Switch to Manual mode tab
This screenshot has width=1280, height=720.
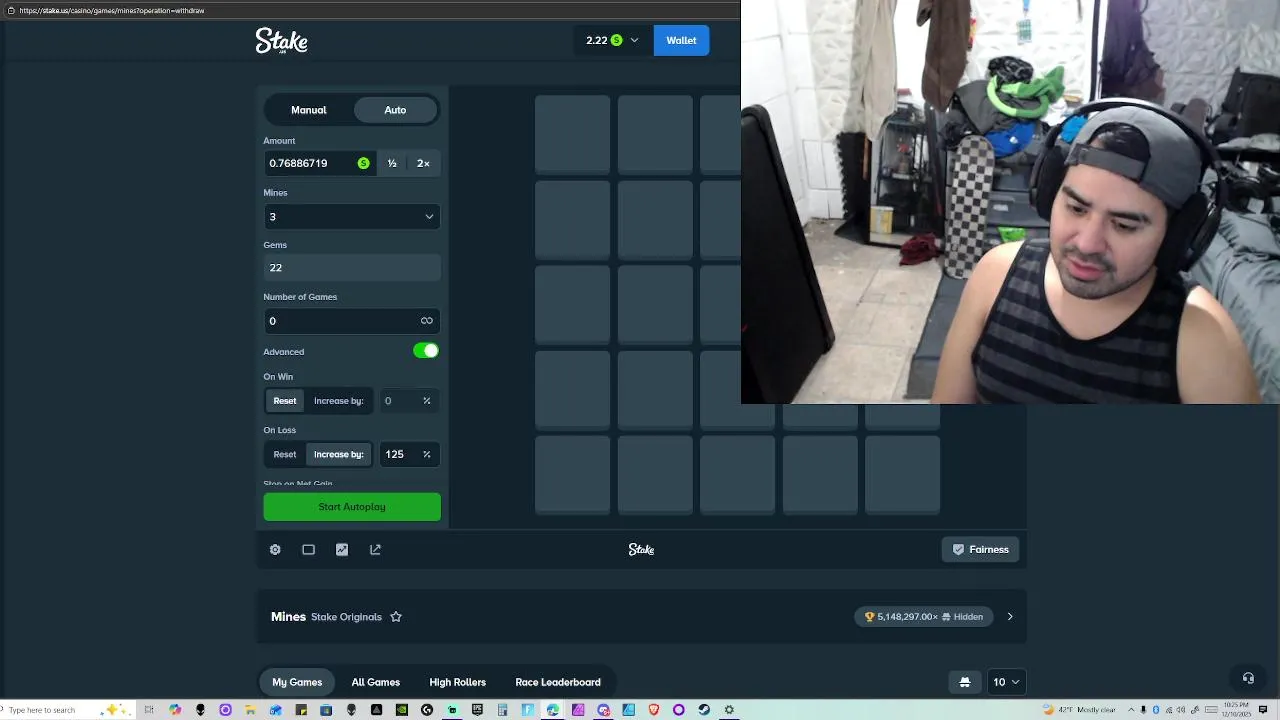(309, 110)
